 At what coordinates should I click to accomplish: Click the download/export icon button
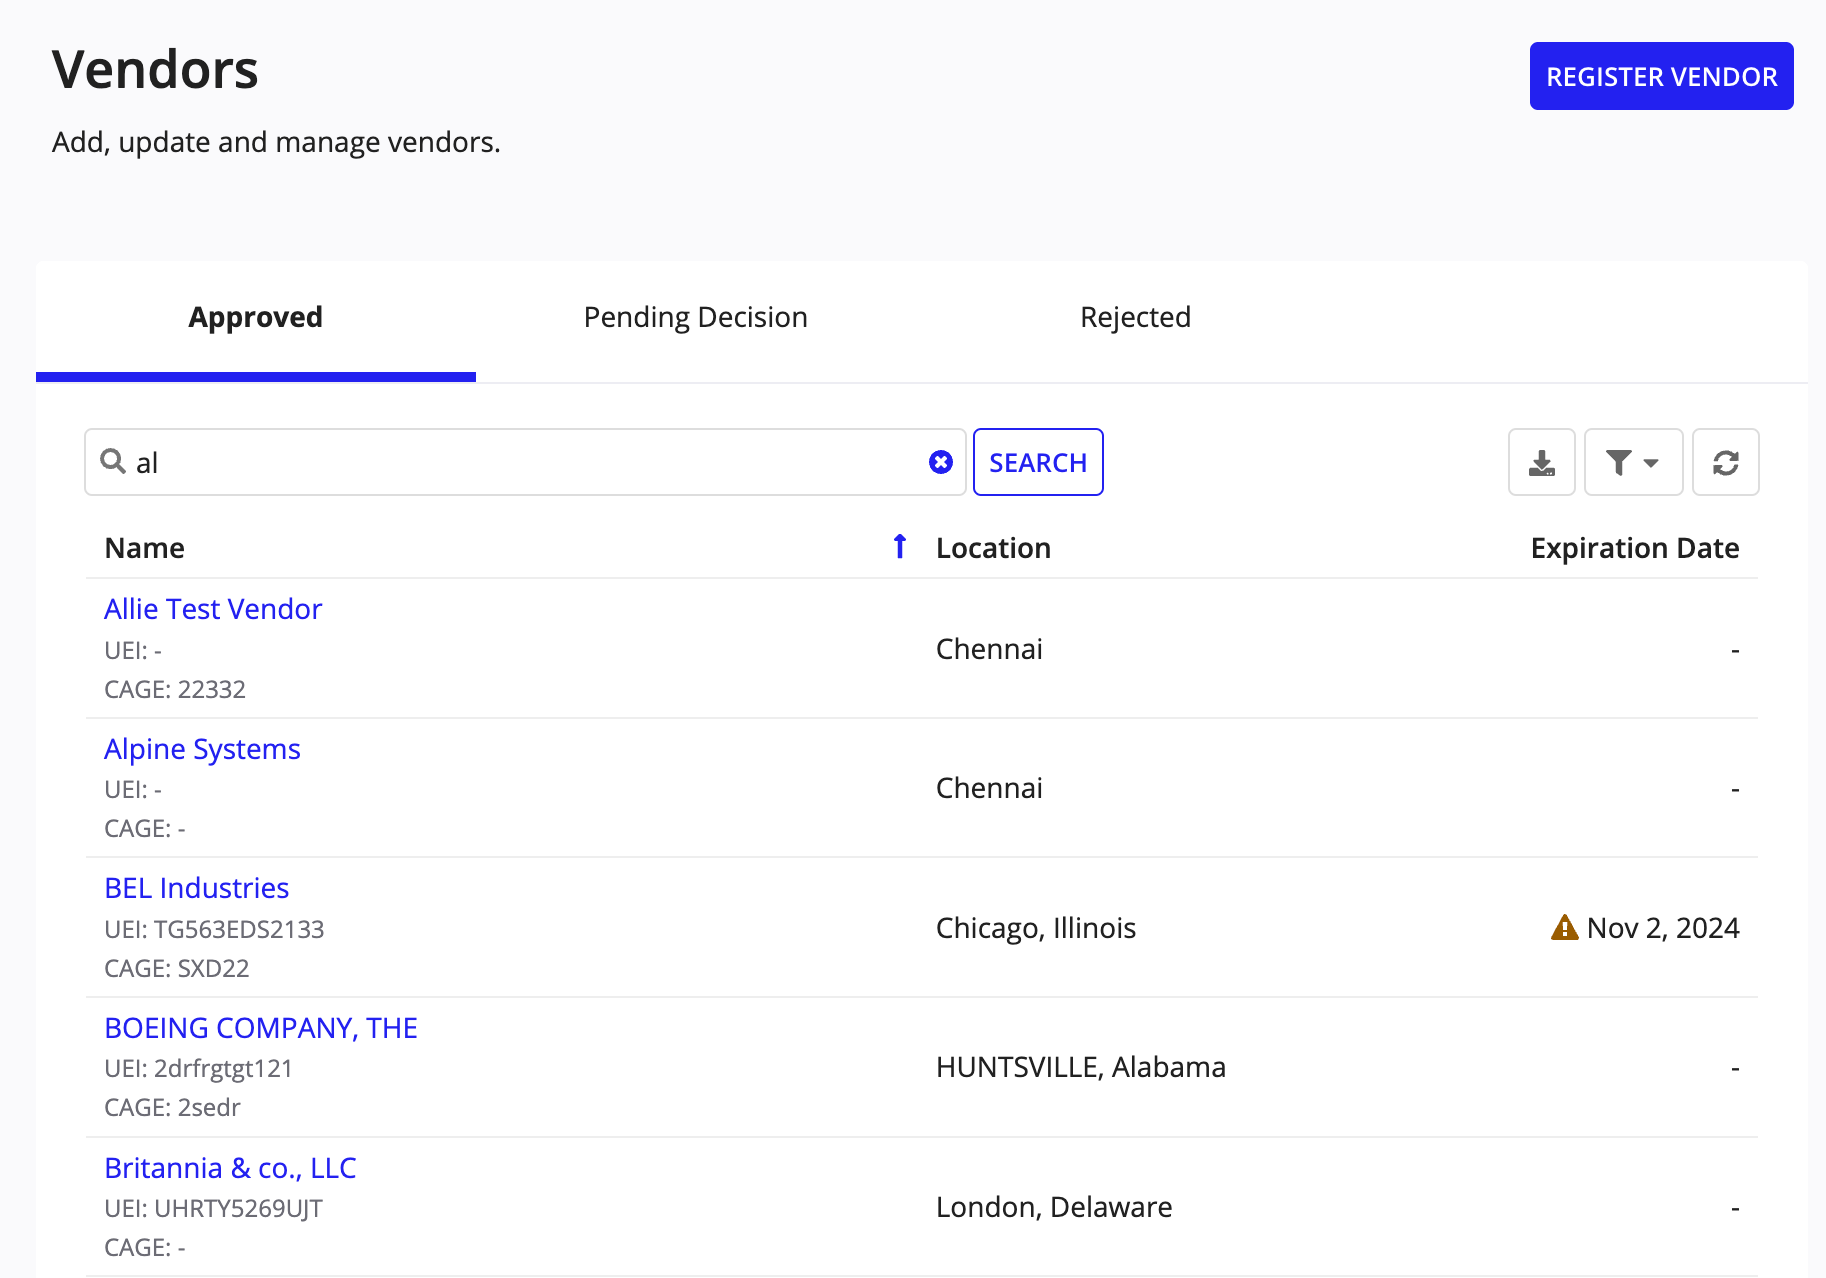(1541, 462)
